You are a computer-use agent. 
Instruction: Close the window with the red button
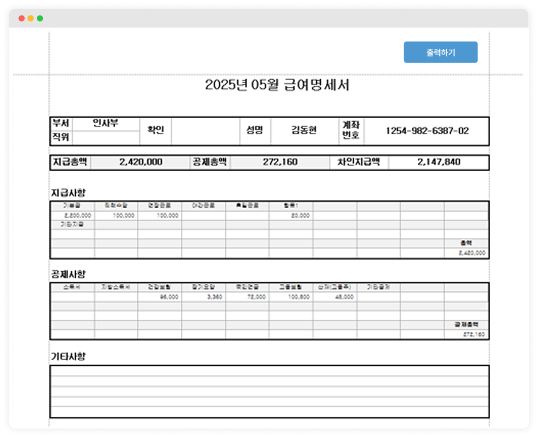pos(22,18)
